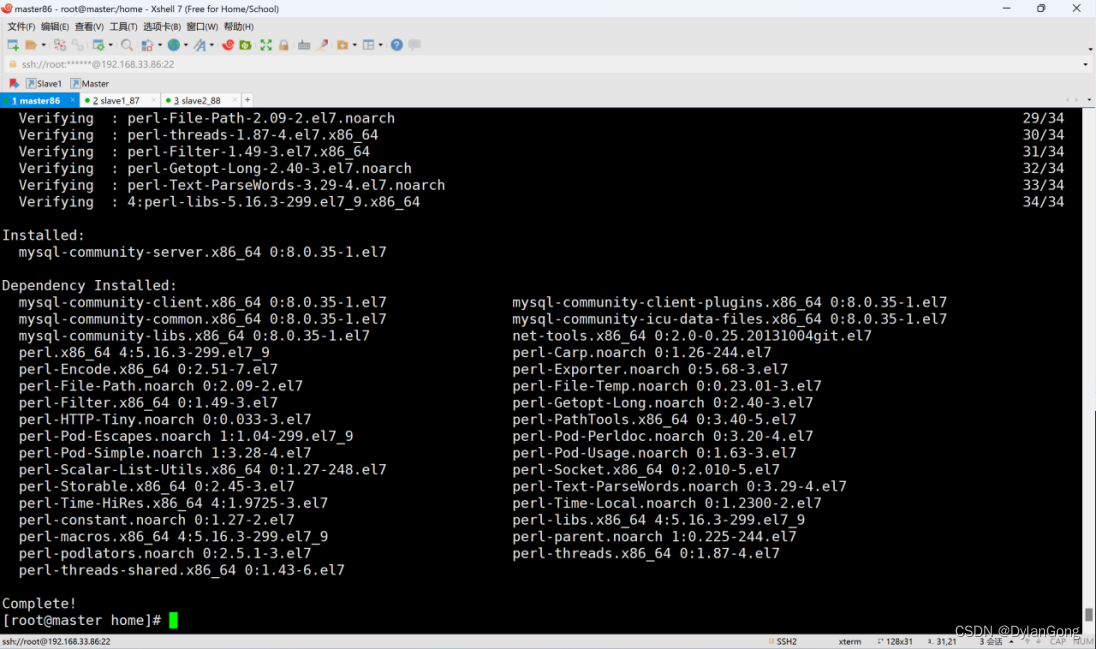Launch Xftp with red swirl icon
This screenshot has height=649, width=1096.
tap(228, 45)
